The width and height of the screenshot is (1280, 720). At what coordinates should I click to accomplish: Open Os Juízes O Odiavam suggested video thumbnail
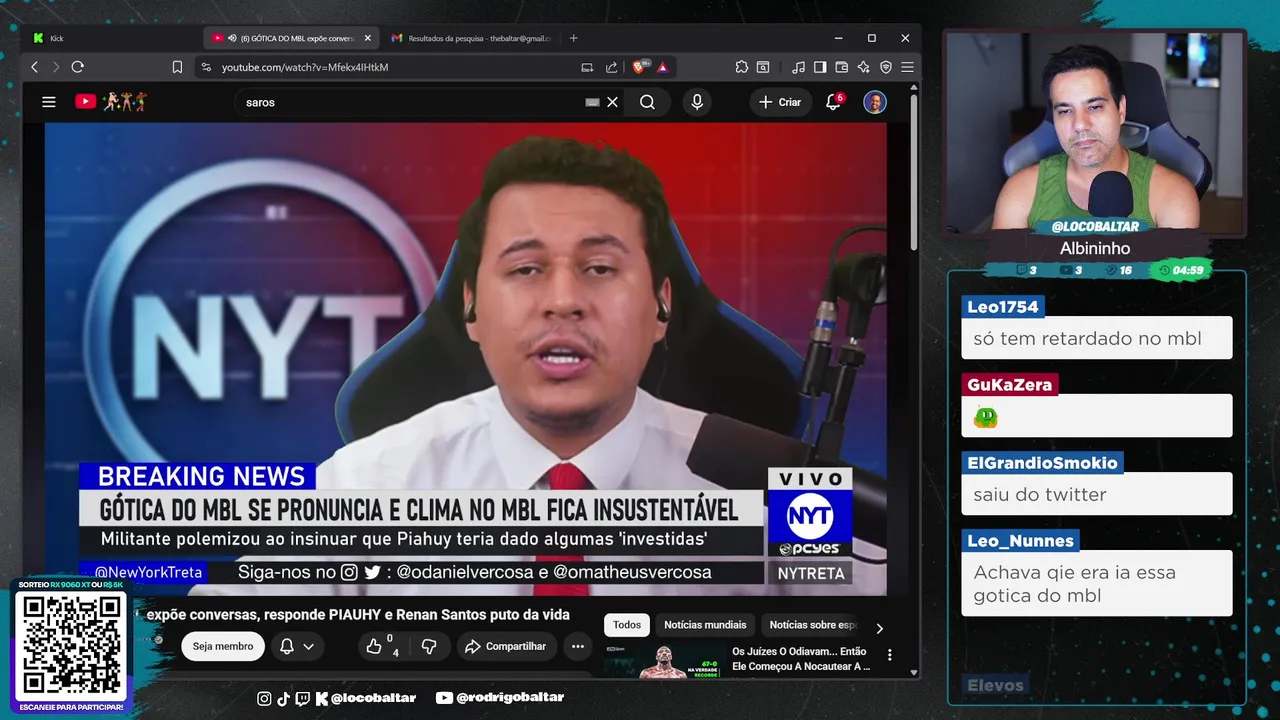[x=663, y=661]
